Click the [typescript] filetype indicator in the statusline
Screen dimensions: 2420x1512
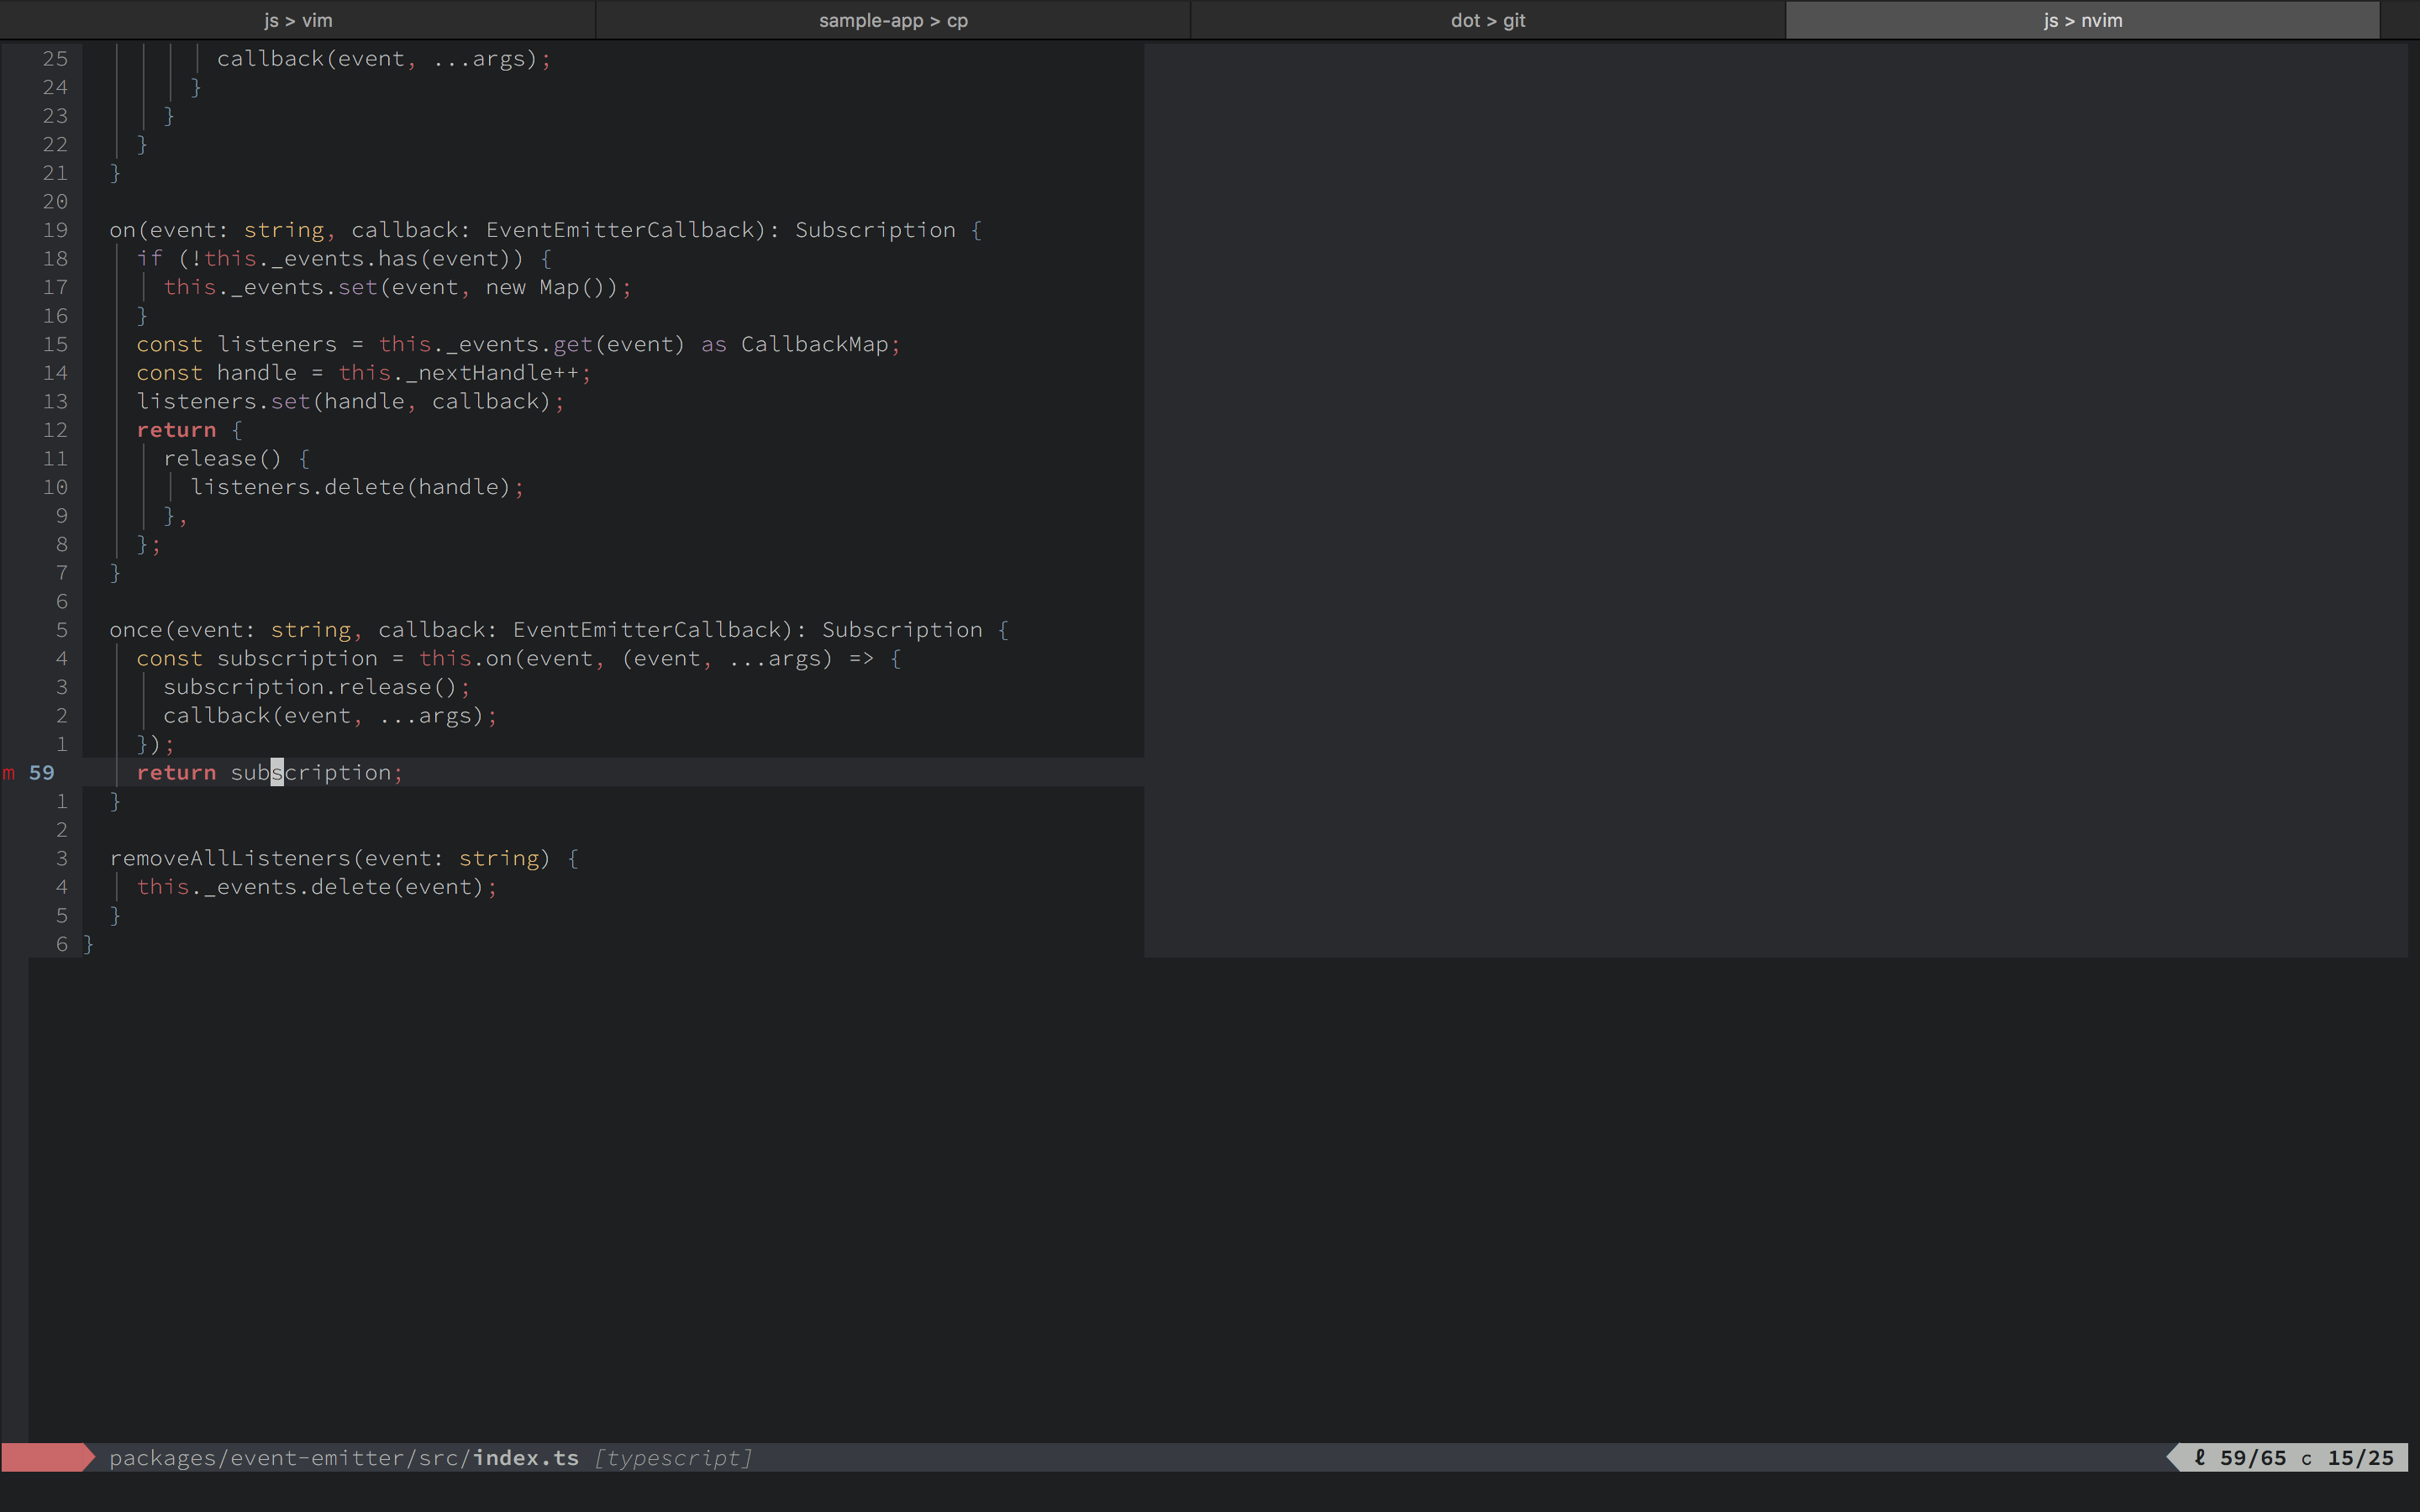click(x=672, y=1457)
